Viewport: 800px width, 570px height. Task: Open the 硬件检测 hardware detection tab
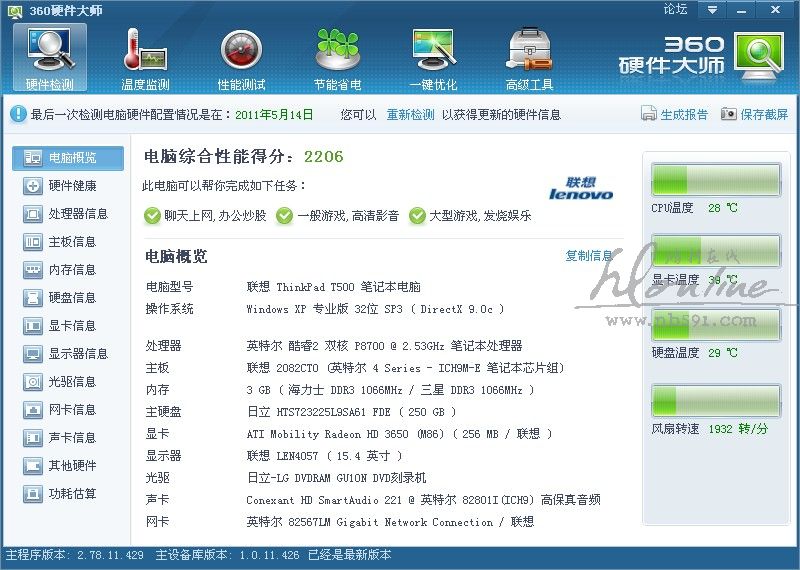coord(50,58)
